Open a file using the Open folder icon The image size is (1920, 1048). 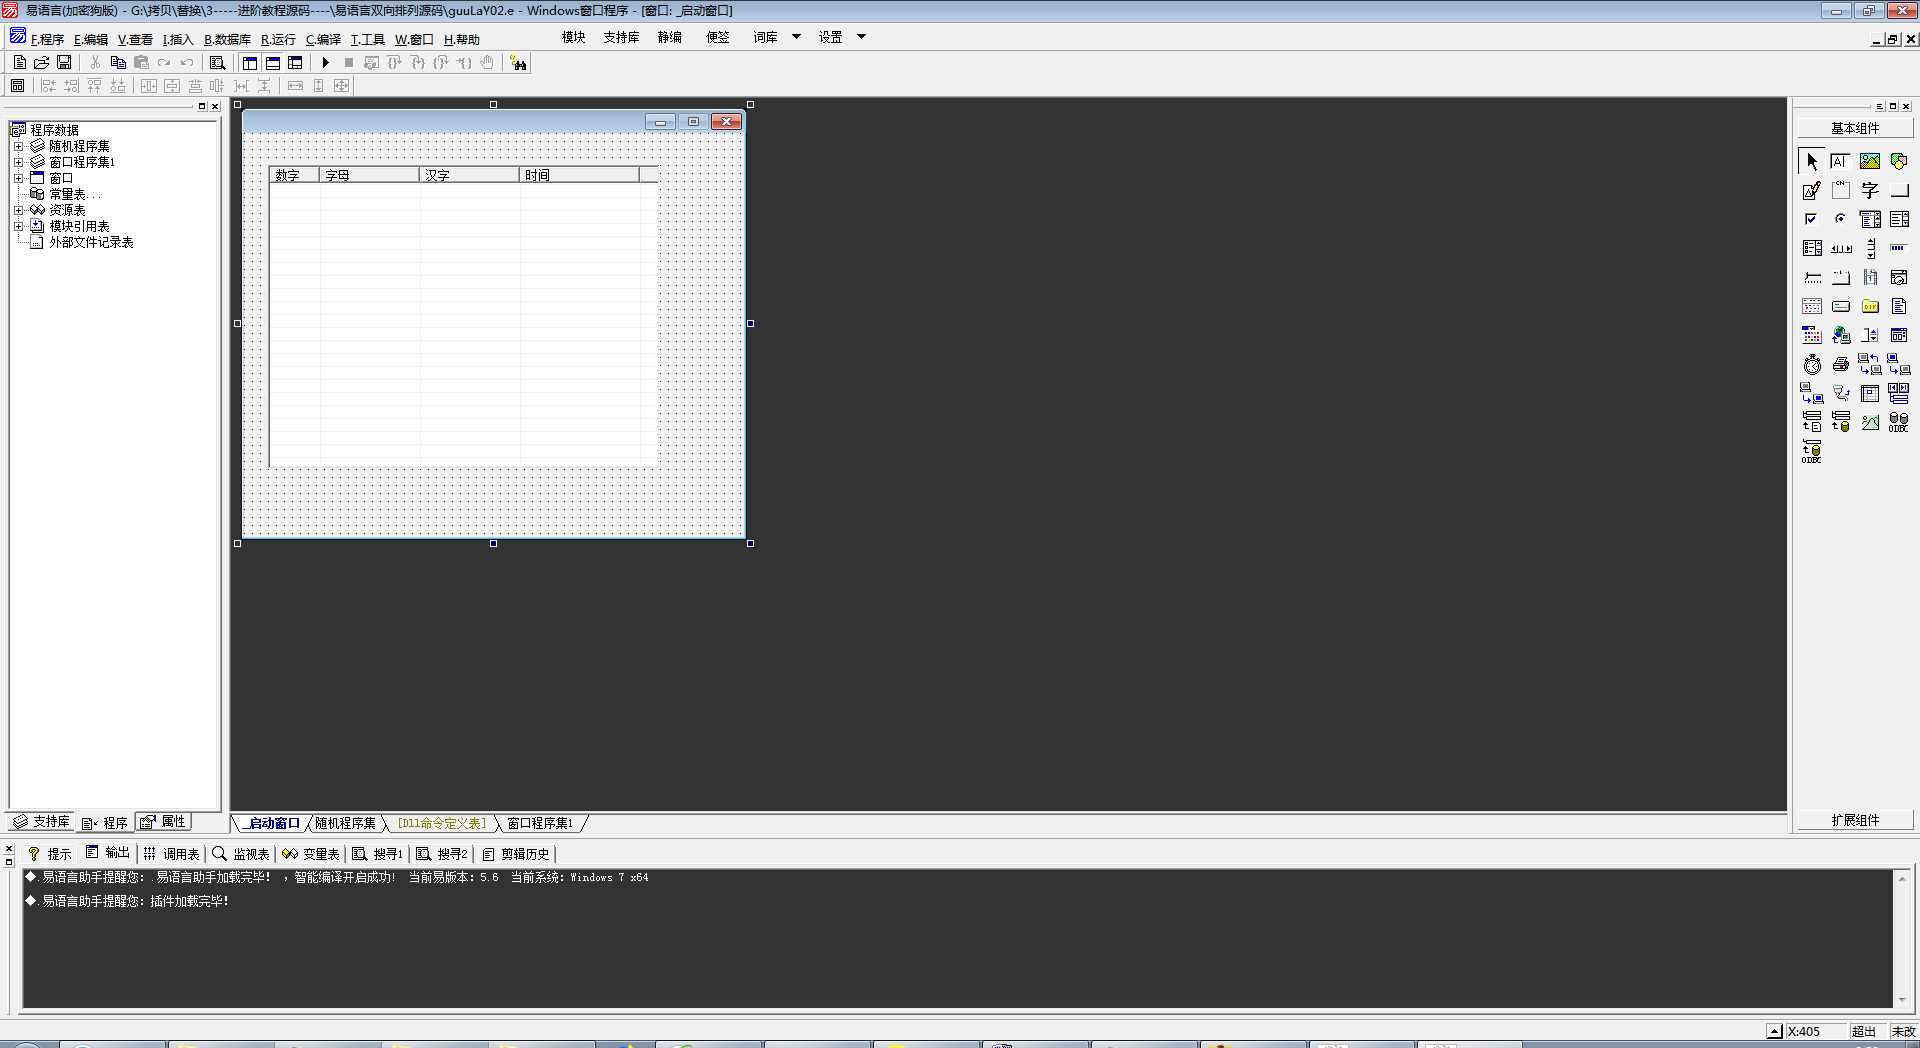coord(41,62)
